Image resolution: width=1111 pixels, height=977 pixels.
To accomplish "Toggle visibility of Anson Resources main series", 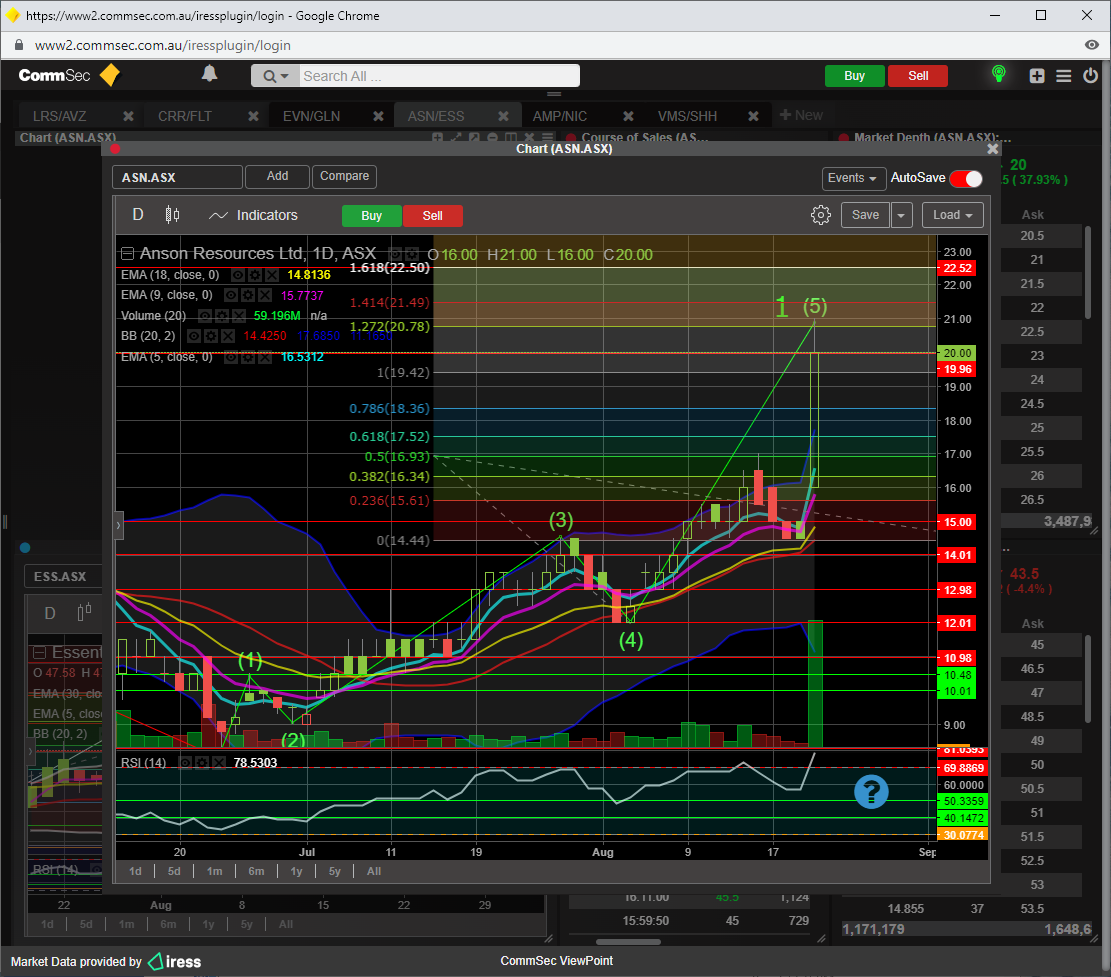I will click(395, 254).
